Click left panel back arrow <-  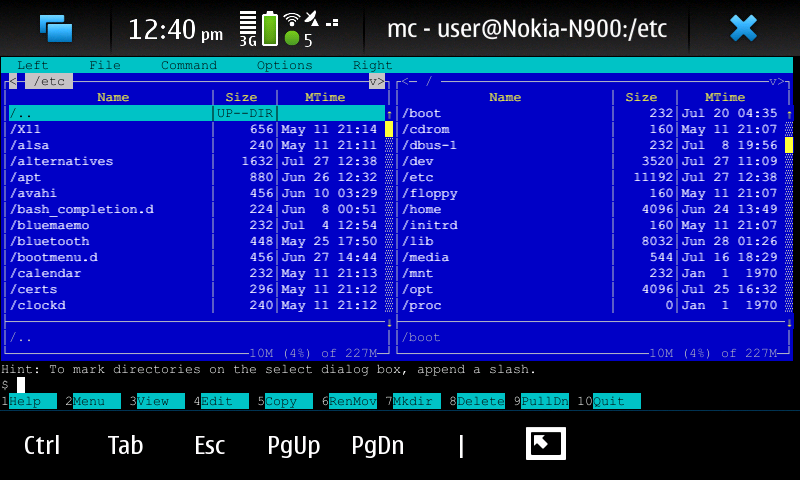(13, 81)
